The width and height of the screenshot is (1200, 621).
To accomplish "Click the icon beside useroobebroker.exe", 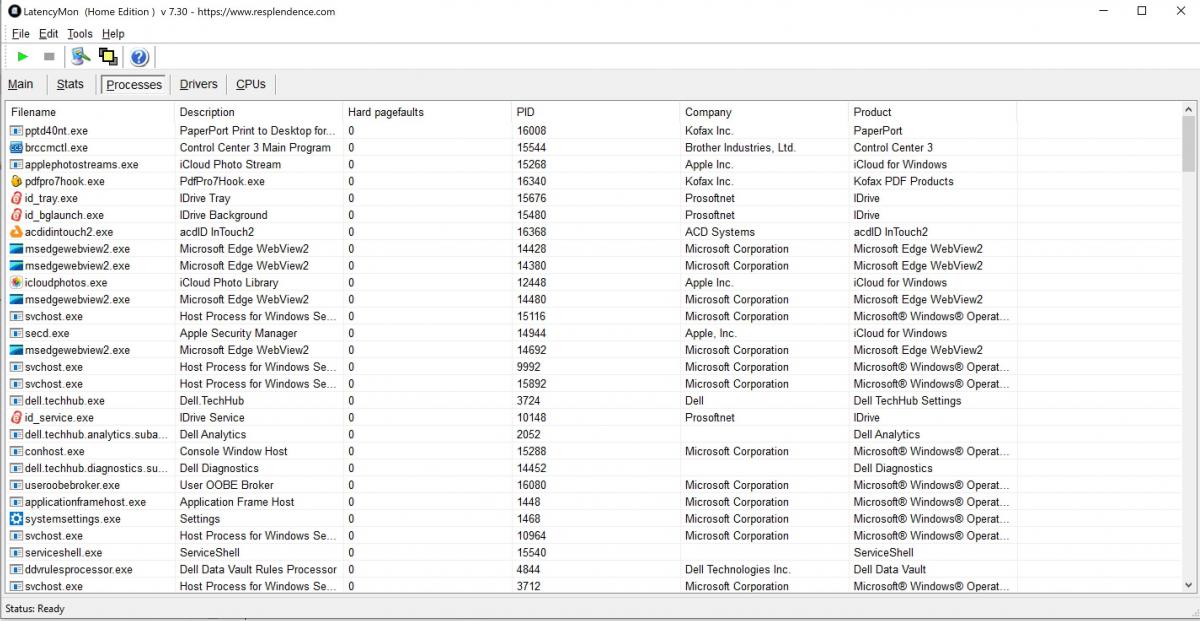I will 16,486.
